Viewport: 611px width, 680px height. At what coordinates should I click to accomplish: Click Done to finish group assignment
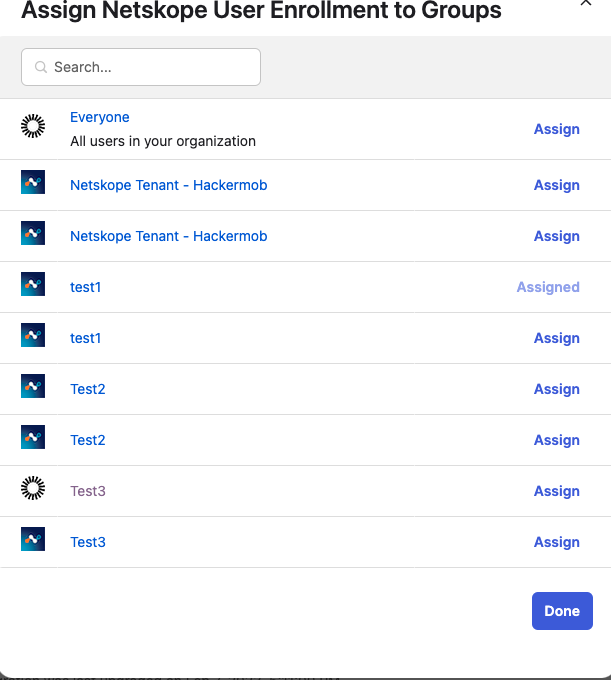(x=562, y=611)
